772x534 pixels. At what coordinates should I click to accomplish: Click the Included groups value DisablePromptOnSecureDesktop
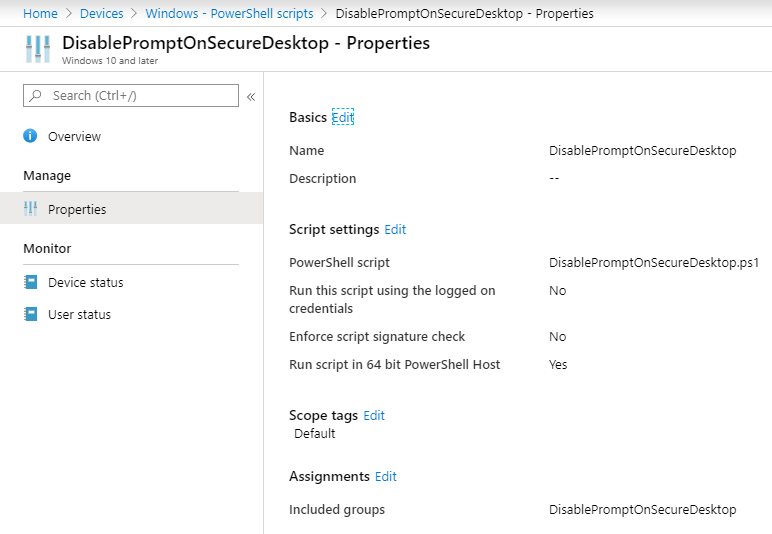[x=643, y=509]
